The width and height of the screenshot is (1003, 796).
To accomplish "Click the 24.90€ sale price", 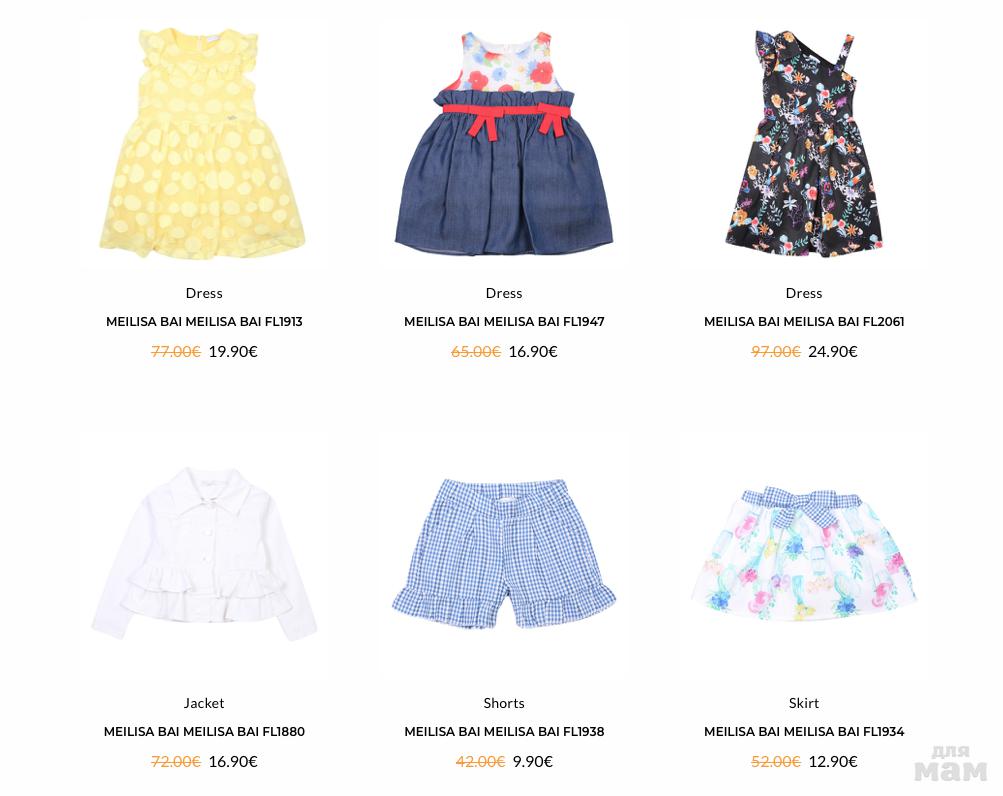I will [x=833, y=351].
